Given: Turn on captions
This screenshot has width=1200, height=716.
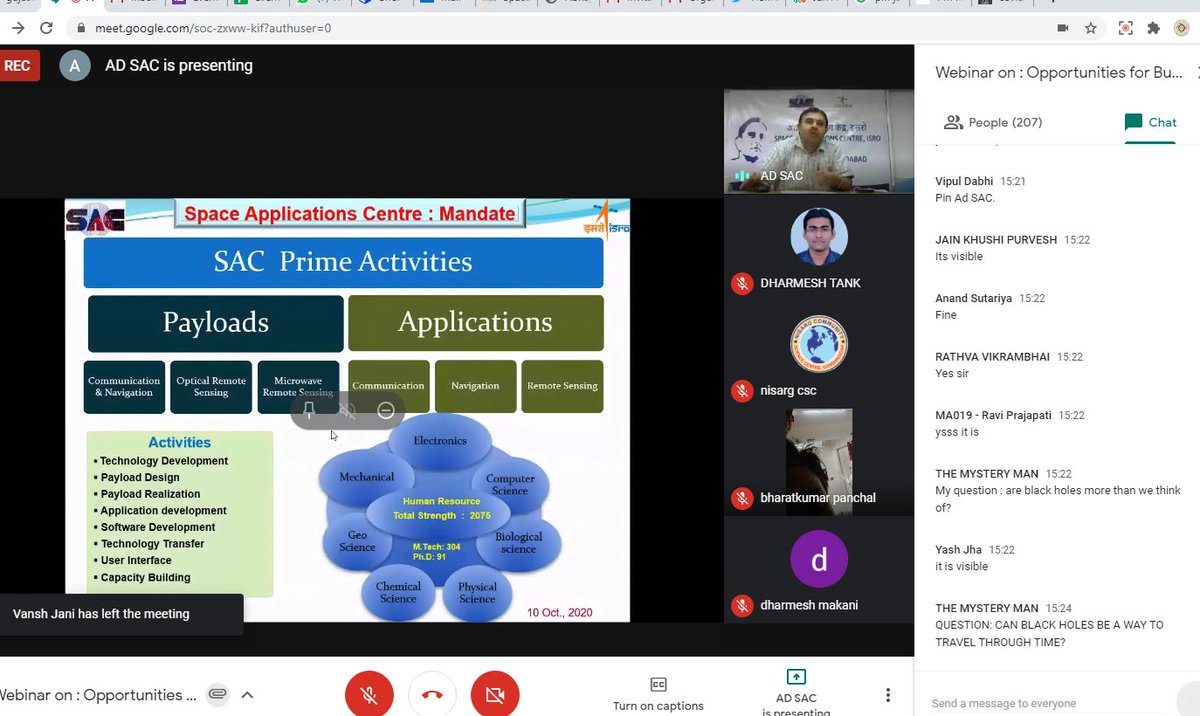Looking at the screenshot, I should coord(658,694).
